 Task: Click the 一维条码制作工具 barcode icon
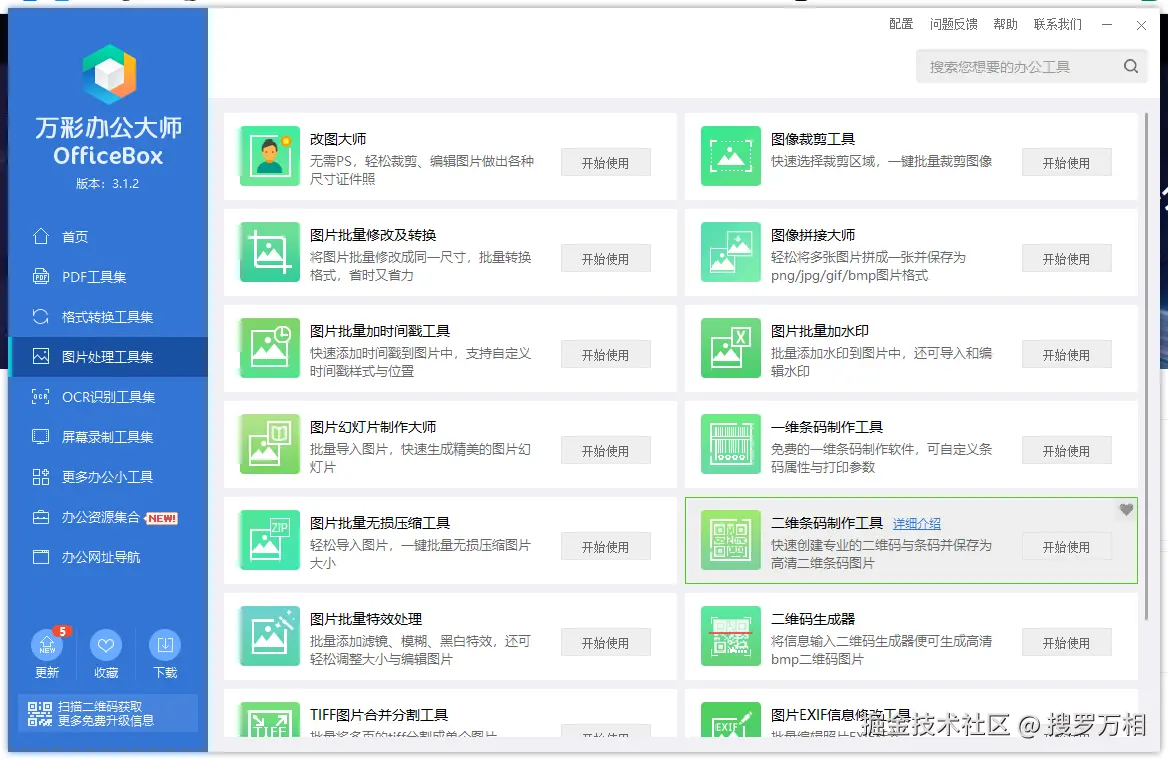[x=731, y=444]
